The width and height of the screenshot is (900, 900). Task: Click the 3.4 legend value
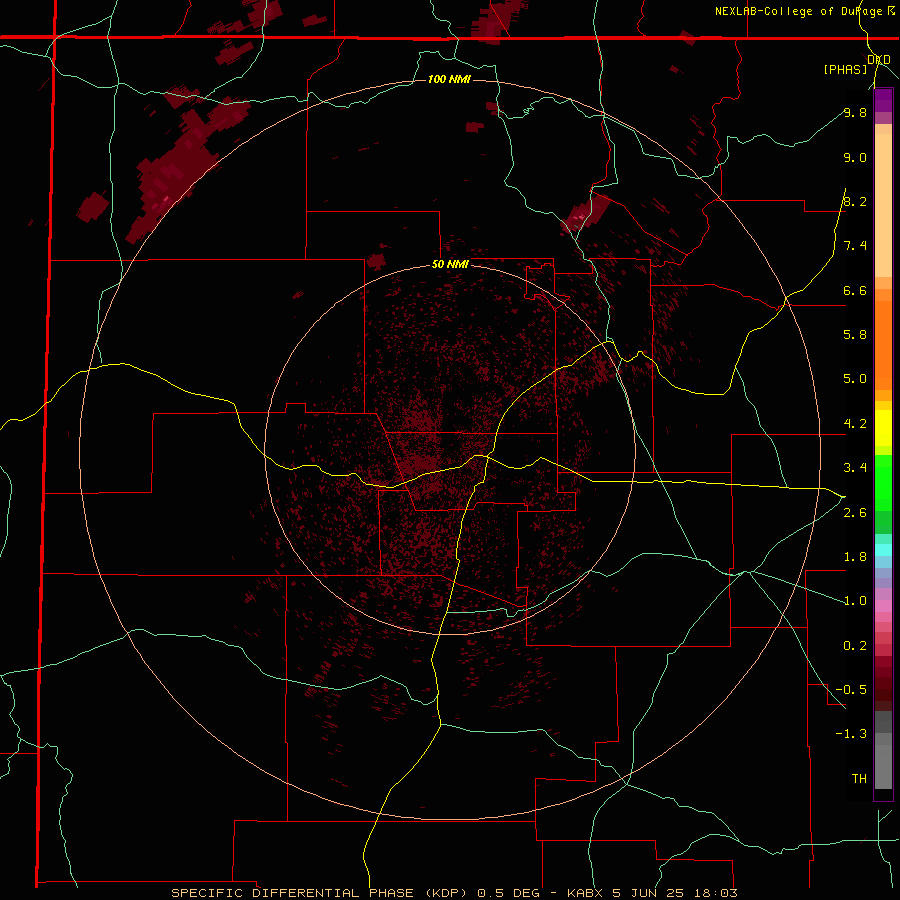[855, 467]
